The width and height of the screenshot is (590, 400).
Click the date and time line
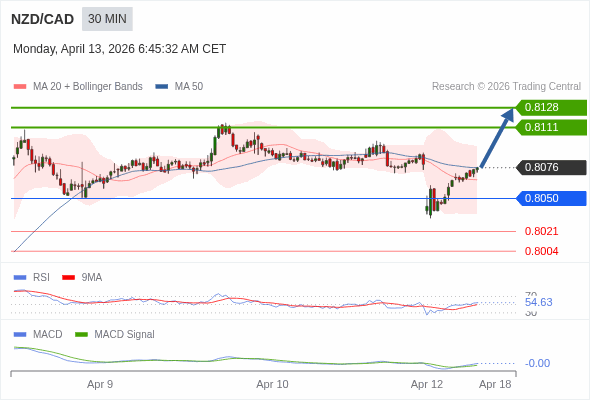119,49
